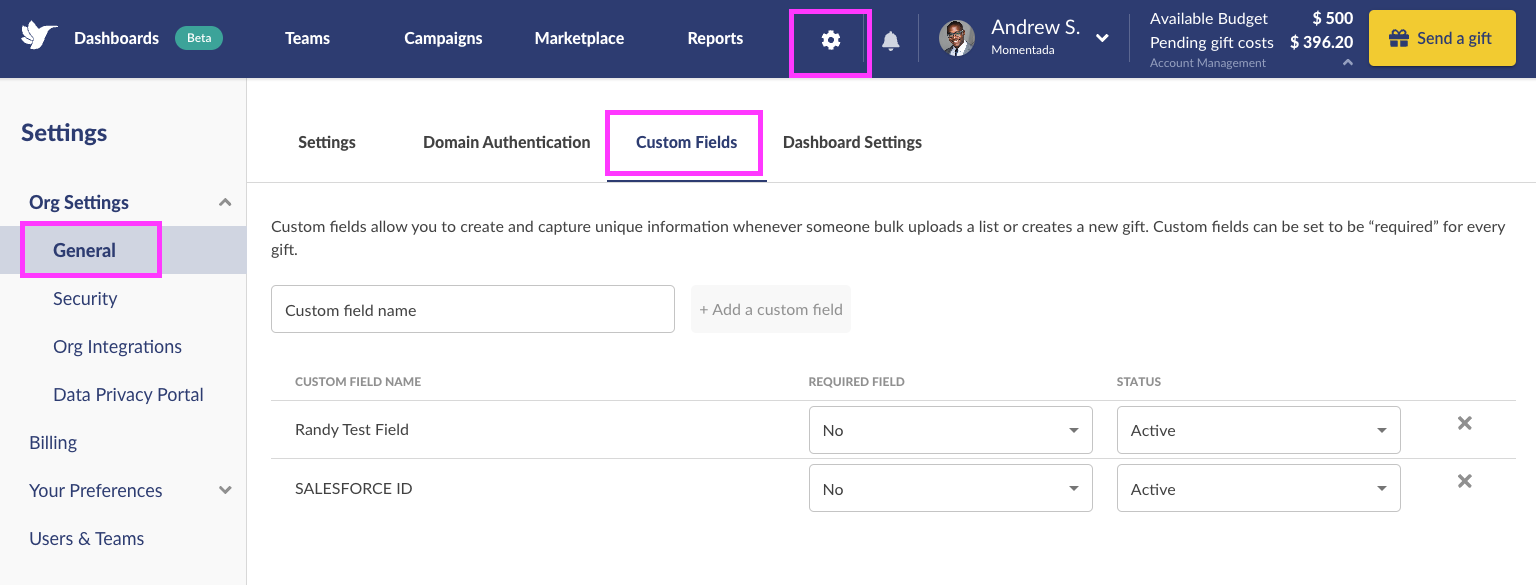
Task: Open the notifications bell
Action: [x=891, y=40]
